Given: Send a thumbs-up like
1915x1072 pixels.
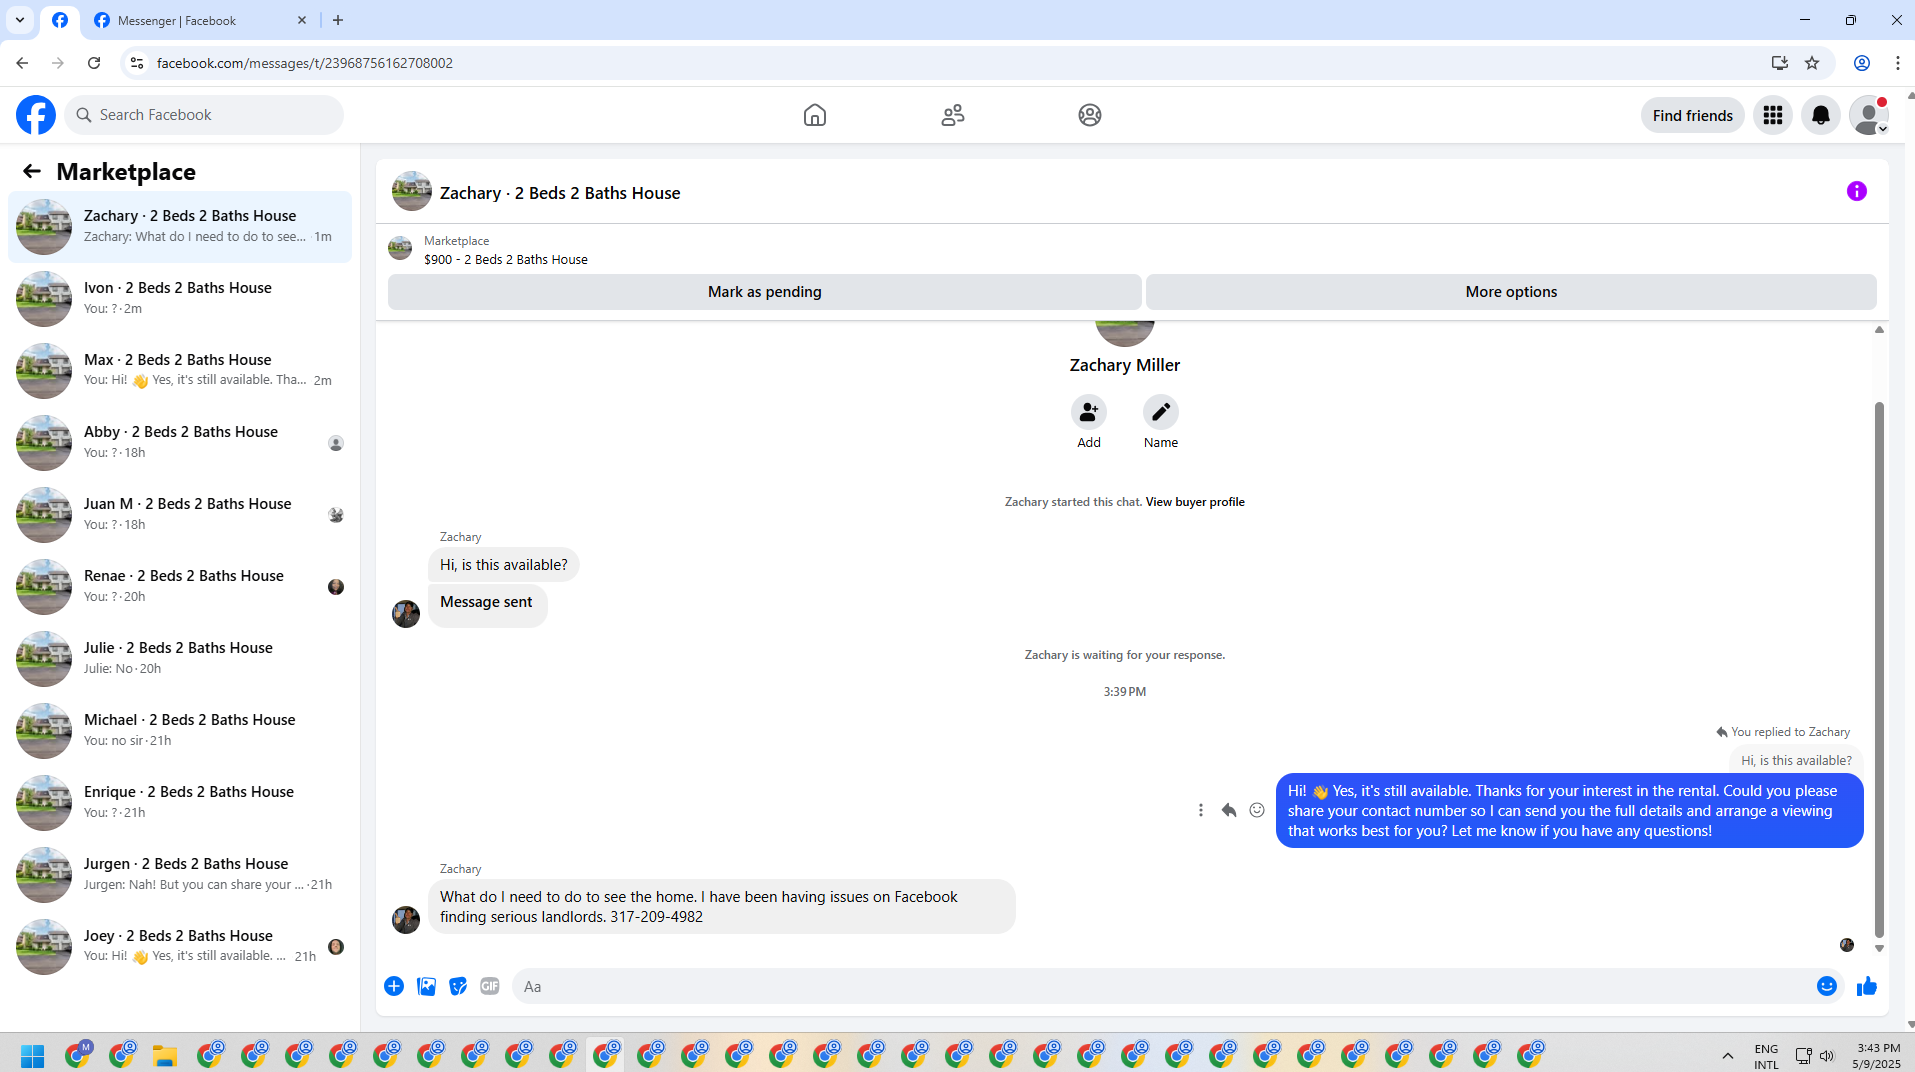Looking at the screenshot, I should (x=1867, y=986).
